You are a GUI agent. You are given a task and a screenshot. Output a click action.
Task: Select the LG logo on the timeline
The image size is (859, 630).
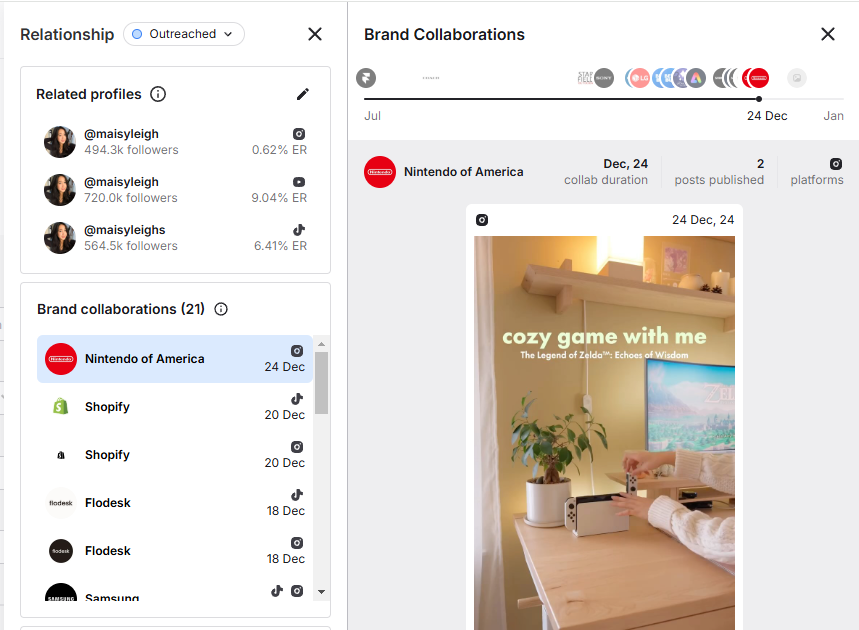638,78
